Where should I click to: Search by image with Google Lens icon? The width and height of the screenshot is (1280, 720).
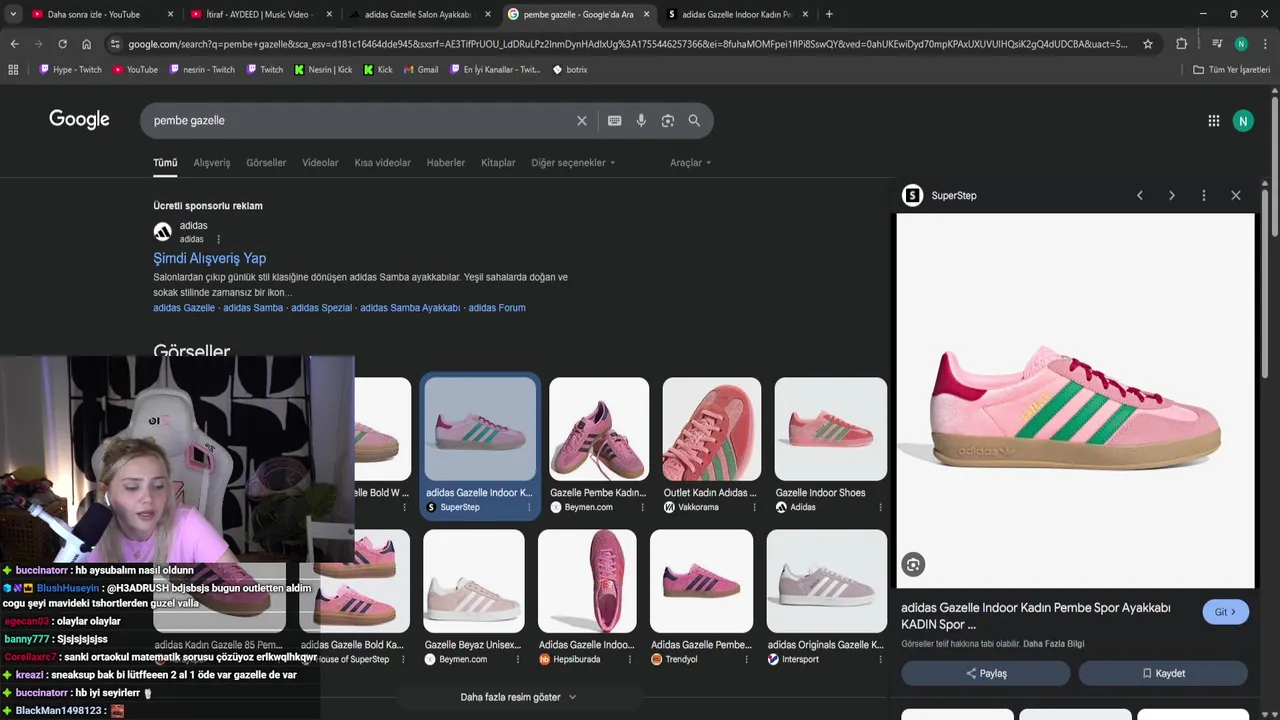668,121
